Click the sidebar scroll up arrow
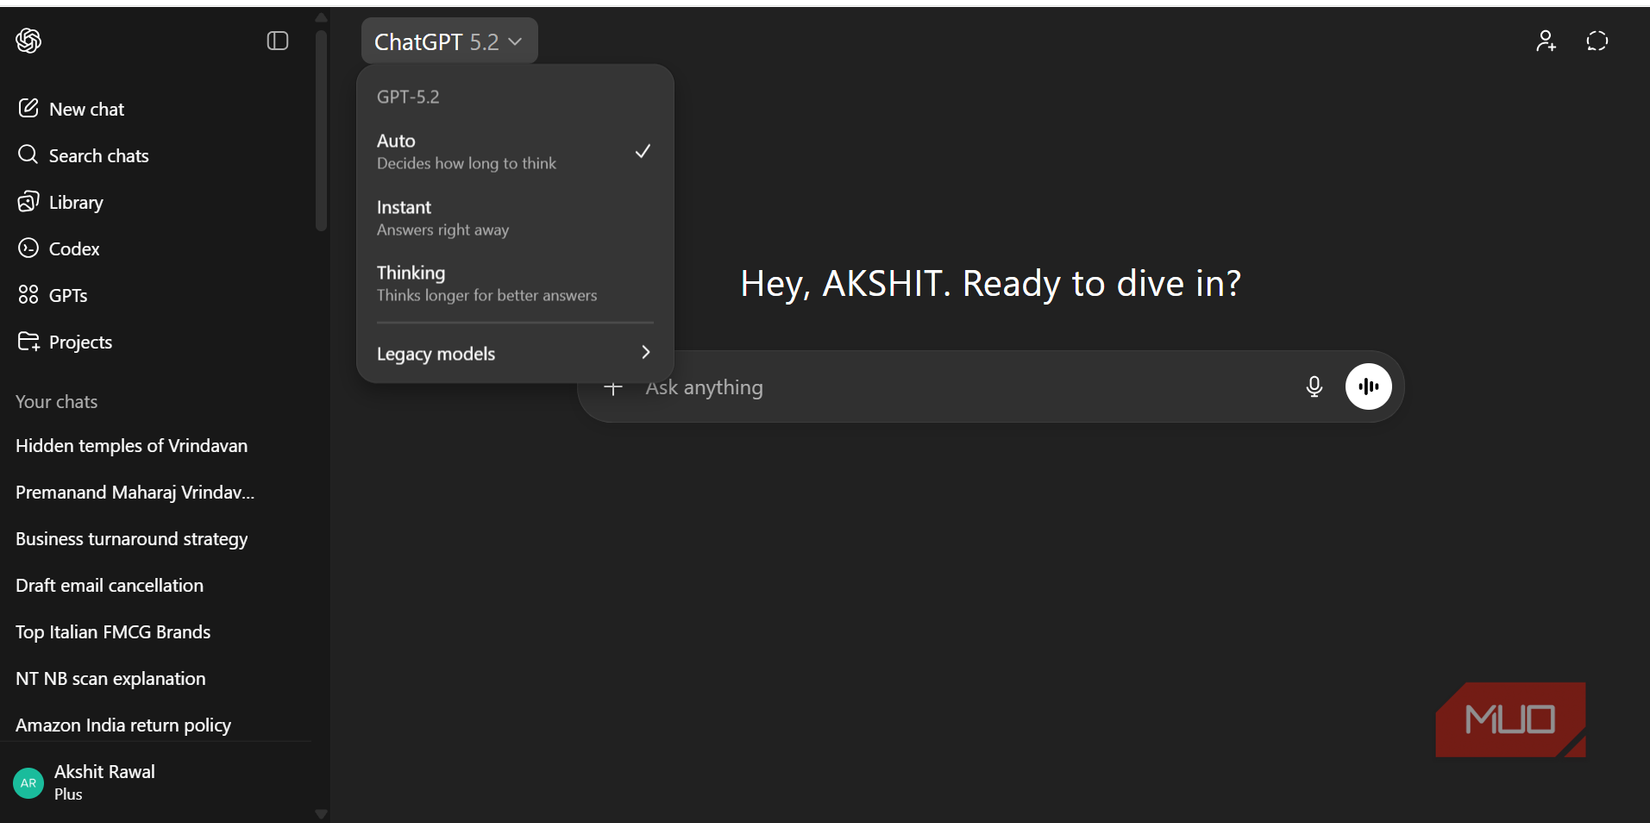 pyautogui.click(x=321, y=17)
